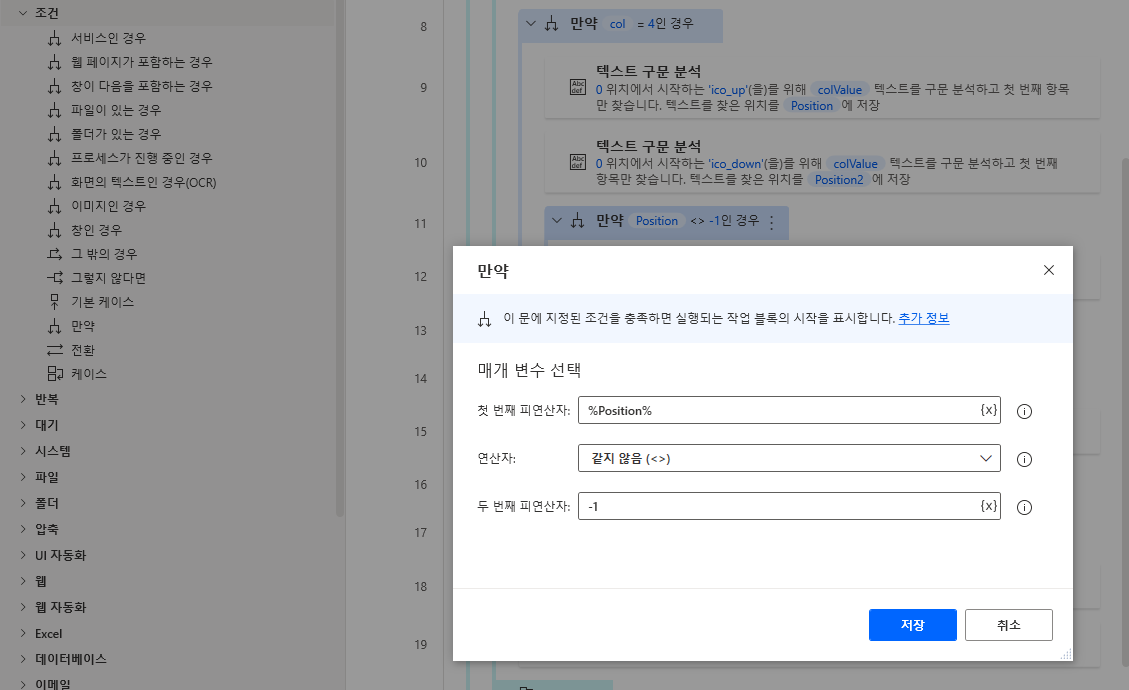Expand the 파일 group
The width and height of the screenshot is (1129, 690).
tap(22, 477)
